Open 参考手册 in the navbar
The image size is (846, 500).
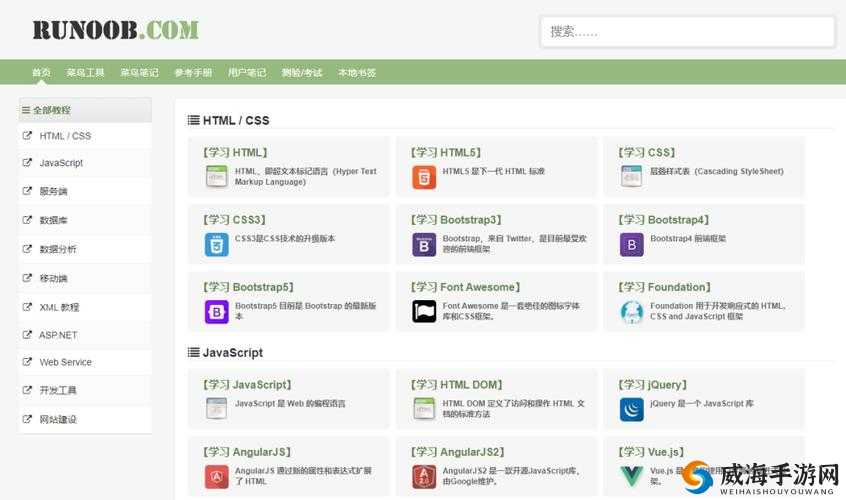[193, 72]
